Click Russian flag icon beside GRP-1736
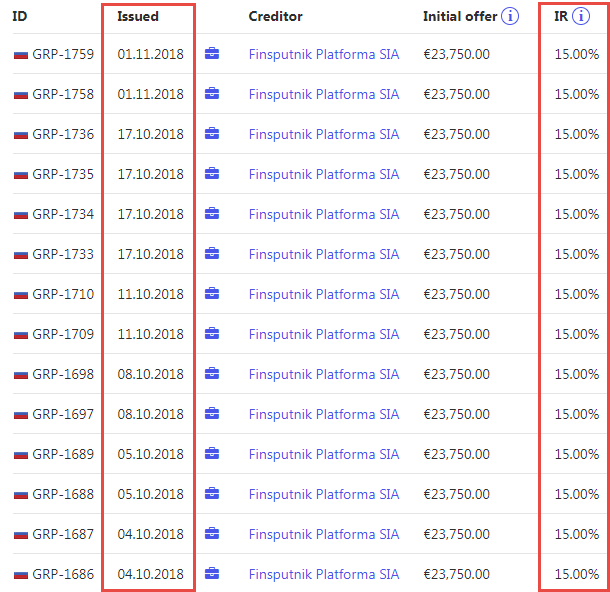This screenshot has width=610, height=592. [x=21, y=135]
